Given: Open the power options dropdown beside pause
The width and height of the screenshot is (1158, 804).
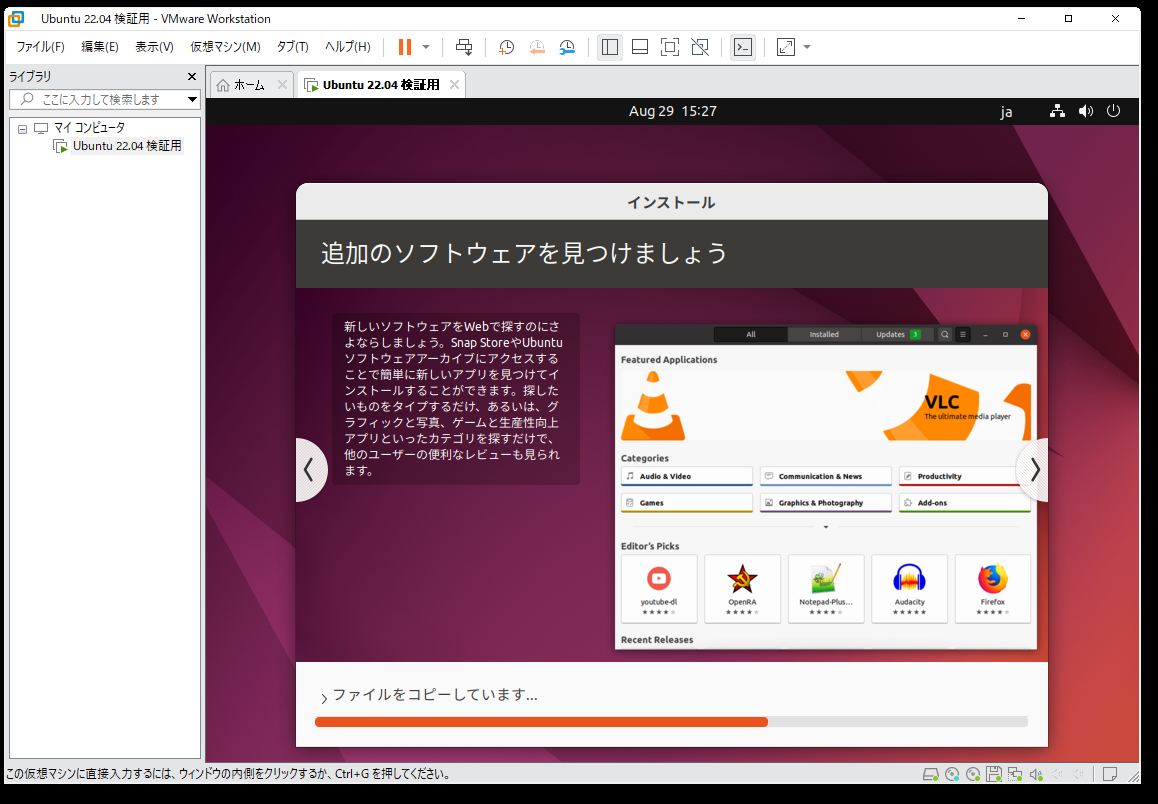Looking at the screenshot, I should 426,47.
